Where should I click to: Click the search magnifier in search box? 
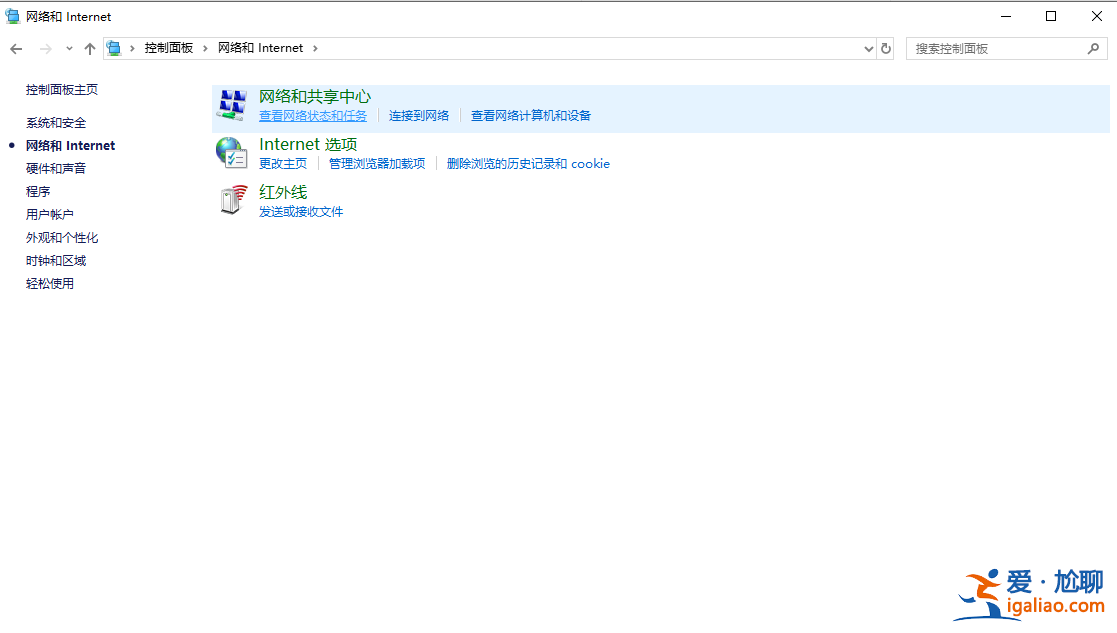point(1093,47)
